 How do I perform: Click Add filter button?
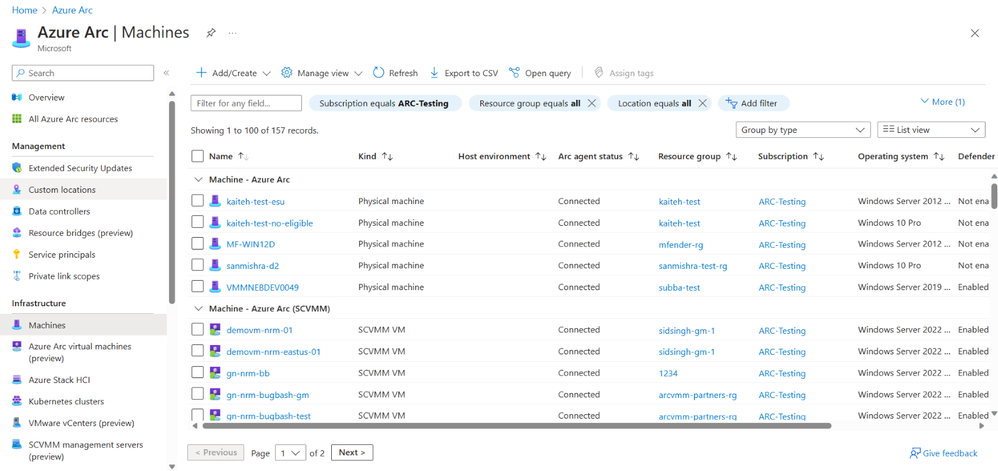point(754,103)
